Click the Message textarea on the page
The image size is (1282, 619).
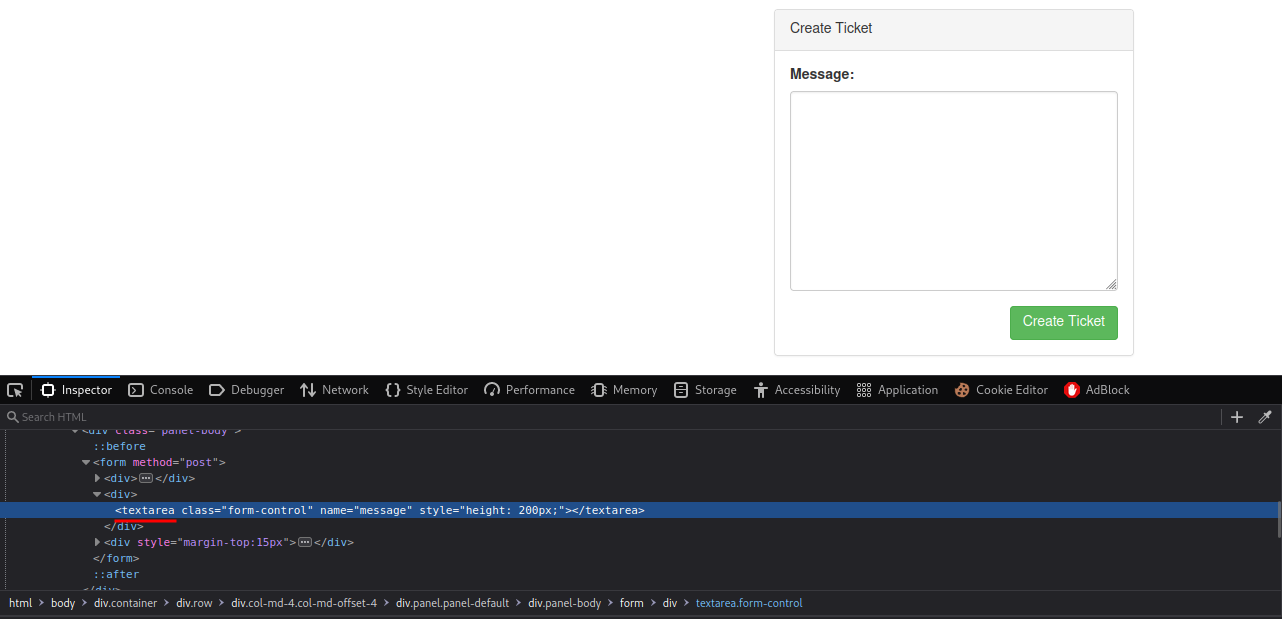(954, 191)
